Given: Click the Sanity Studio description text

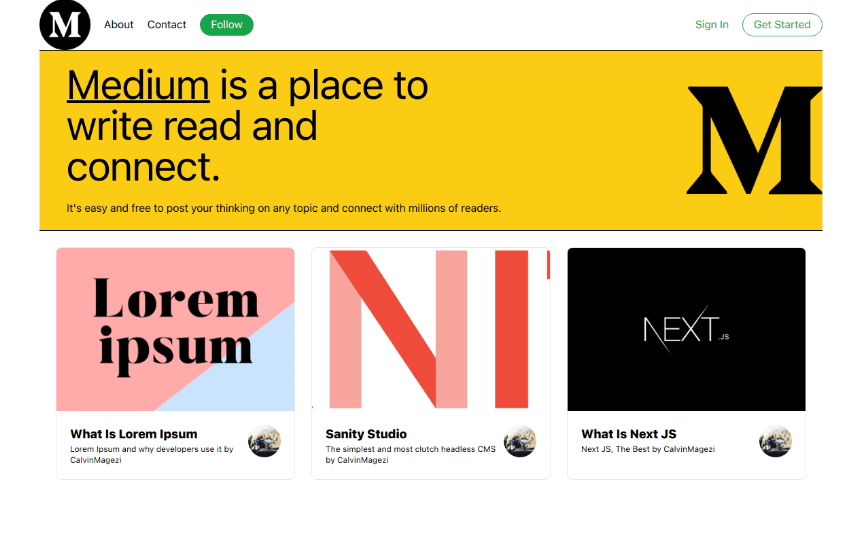Looking at the screenshot, I should 410,454.
